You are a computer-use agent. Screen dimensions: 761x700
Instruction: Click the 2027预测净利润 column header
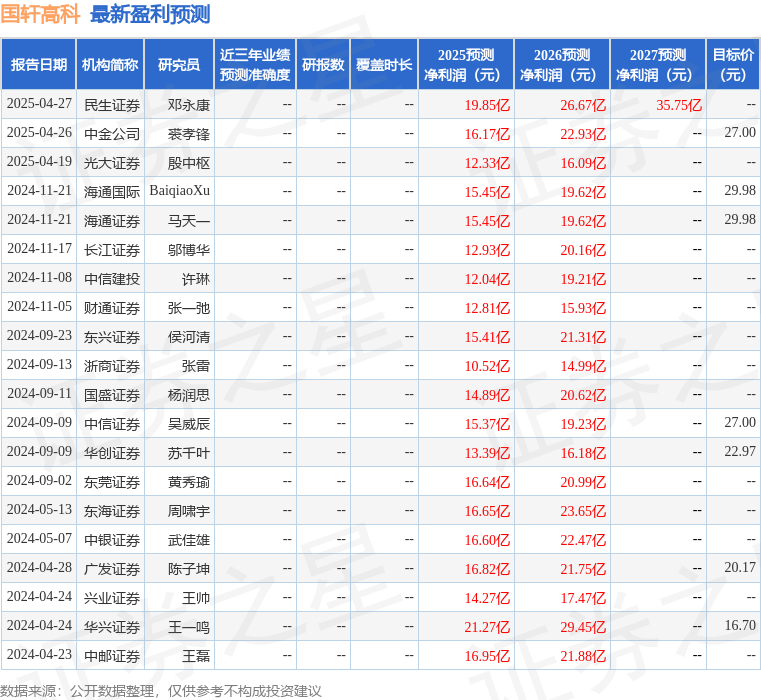658,65
